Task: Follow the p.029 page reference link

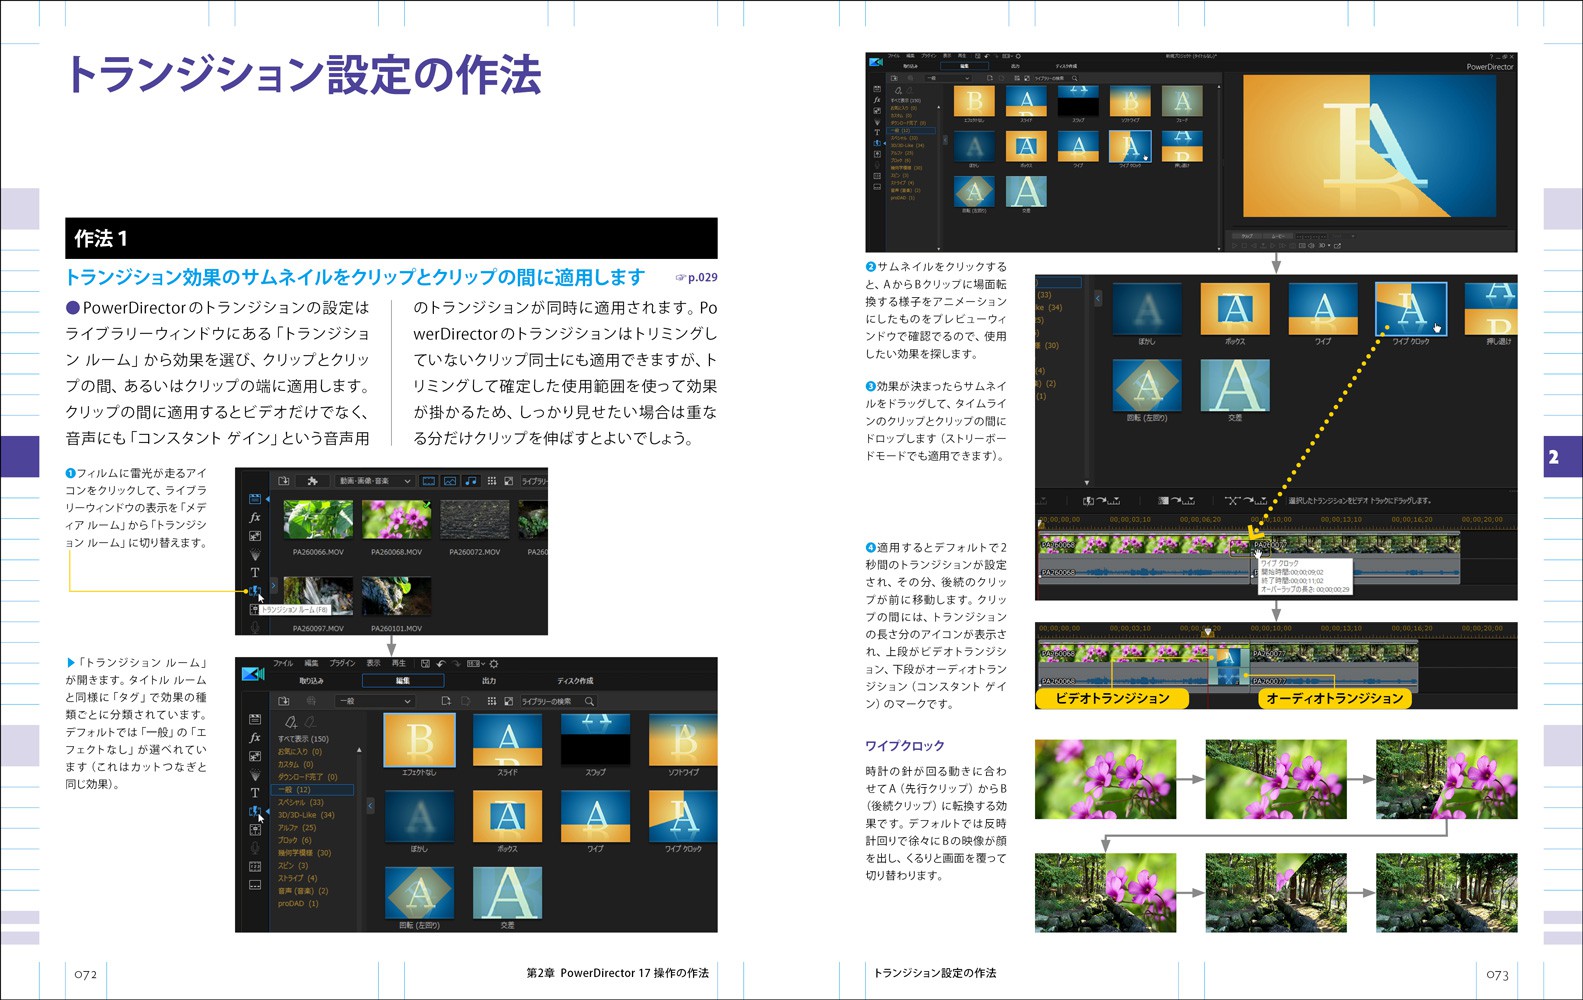Action: click(x=696, y=277)
